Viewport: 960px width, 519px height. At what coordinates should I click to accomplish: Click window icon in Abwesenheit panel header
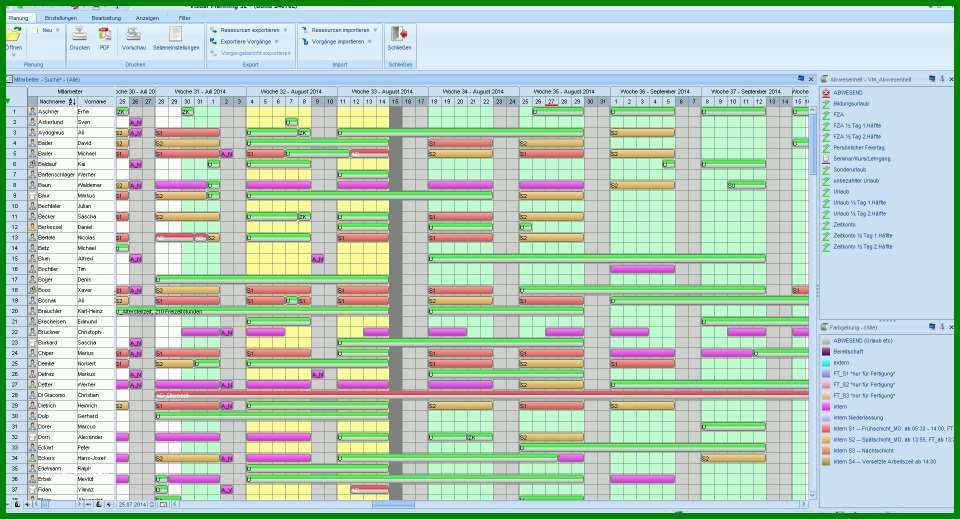click(932, 79)
